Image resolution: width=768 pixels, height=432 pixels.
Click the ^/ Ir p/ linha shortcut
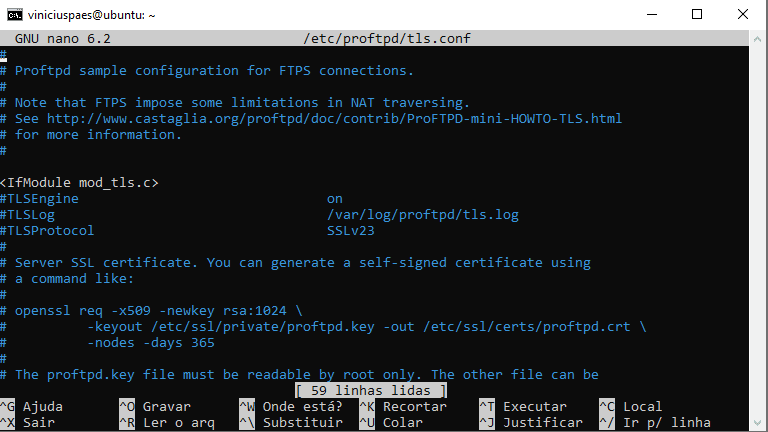655,423
